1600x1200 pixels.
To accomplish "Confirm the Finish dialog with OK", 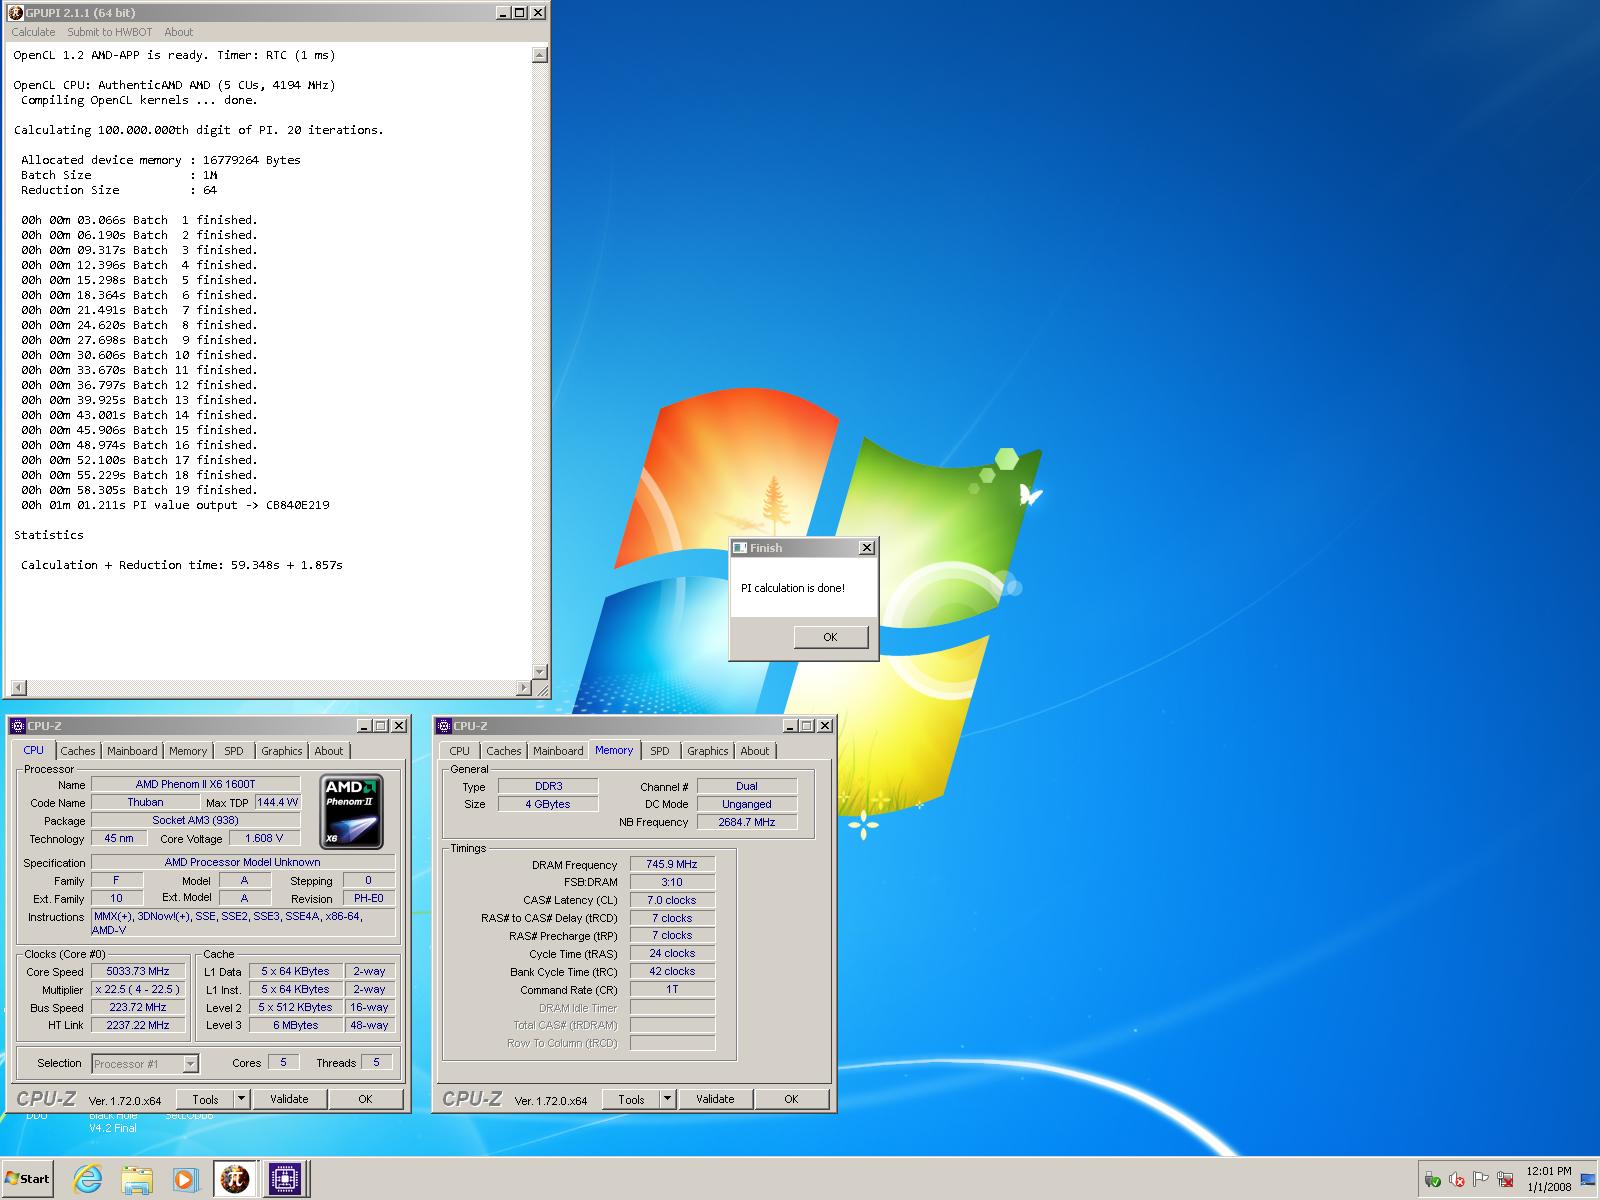I will tap(830, 637).
